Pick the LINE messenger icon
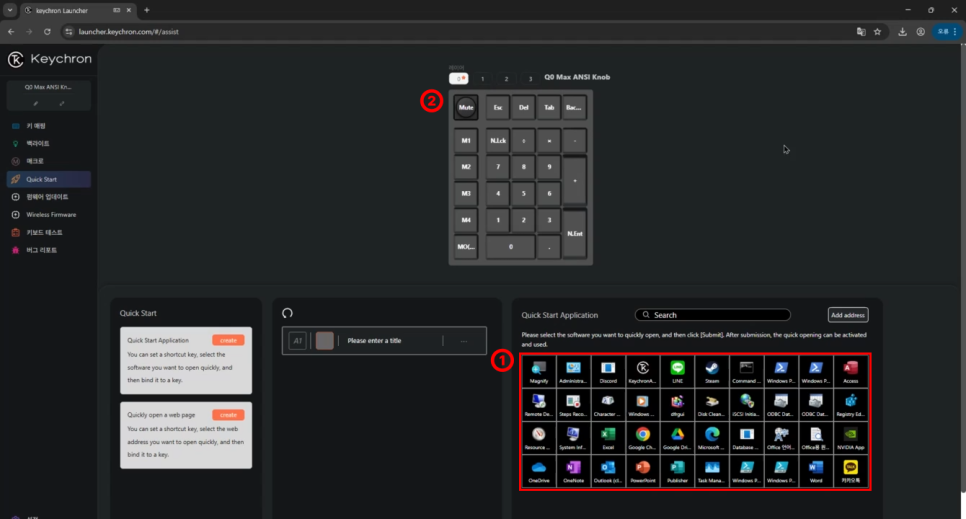This screenshot has width=966, height=519. (x=677, y=372)
